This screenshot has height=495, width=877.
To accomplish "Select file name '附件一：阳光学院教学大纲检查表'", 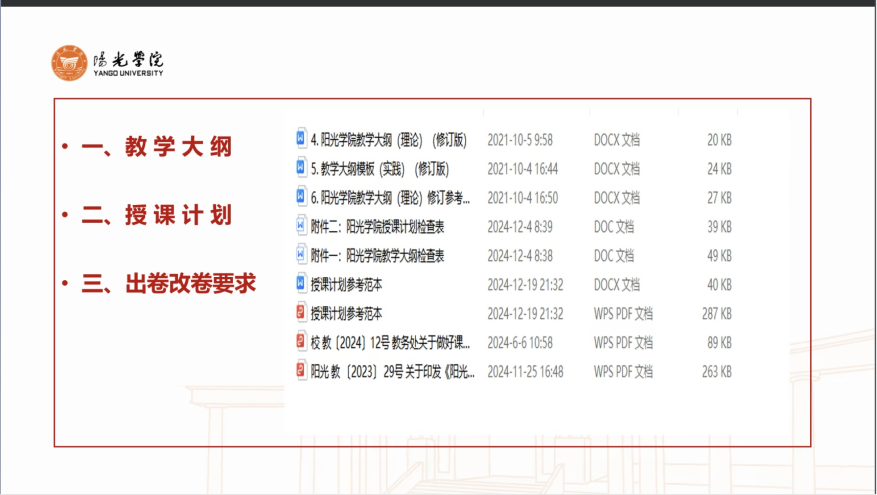I will (x=378, y=256).
